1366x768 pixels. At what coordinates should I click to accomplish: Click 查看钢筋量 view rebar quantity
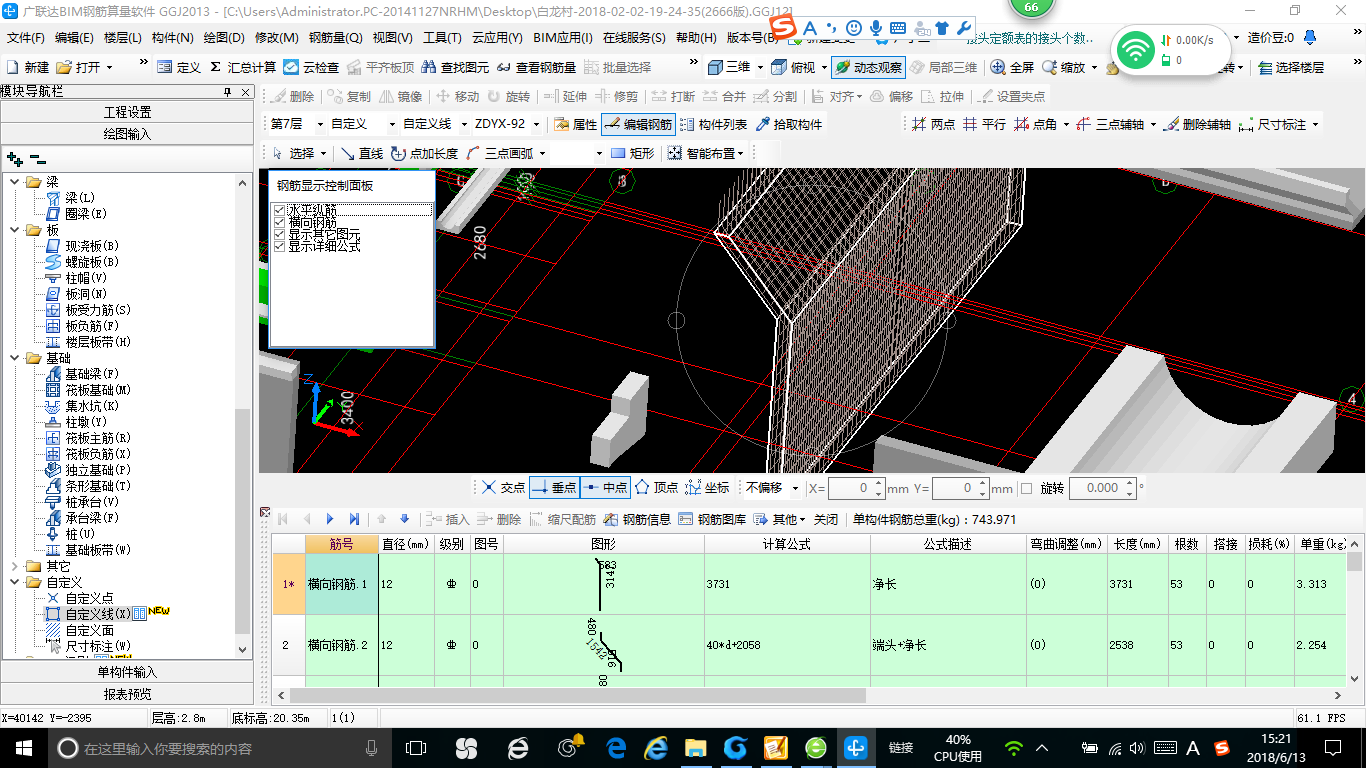click(x=536, y=68)
